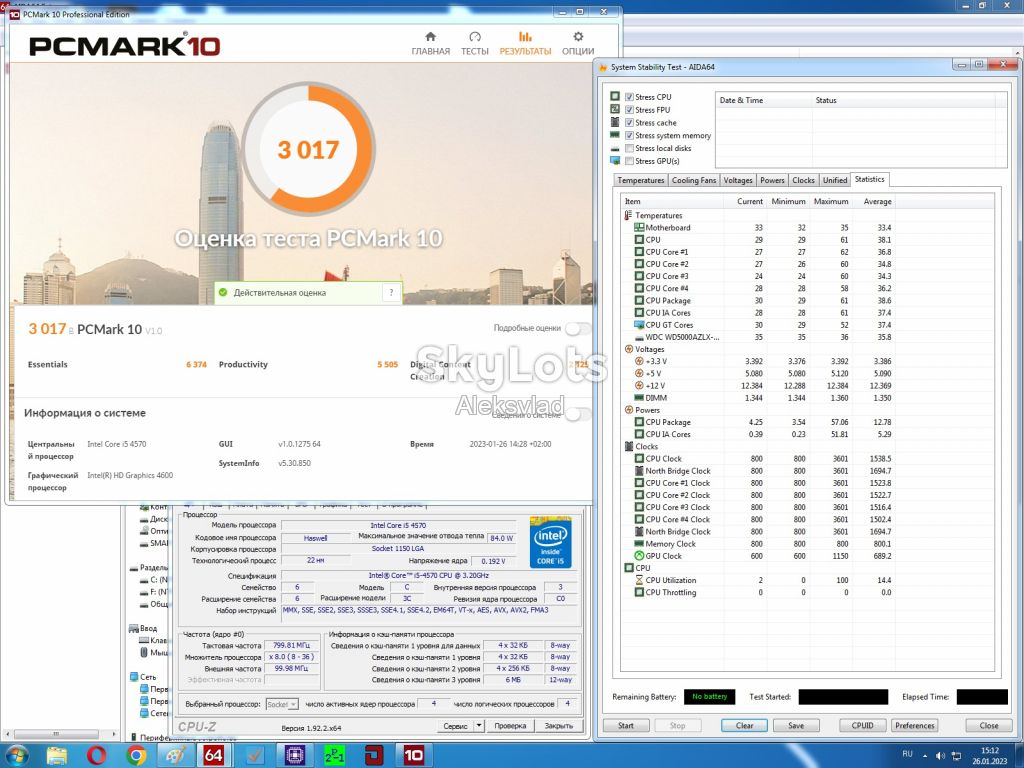Image resolution: width=1024 pixels, height=768 pixels.
Task: Open ОПЦИИ gear in PCMark 10
Action: point(578,43)
